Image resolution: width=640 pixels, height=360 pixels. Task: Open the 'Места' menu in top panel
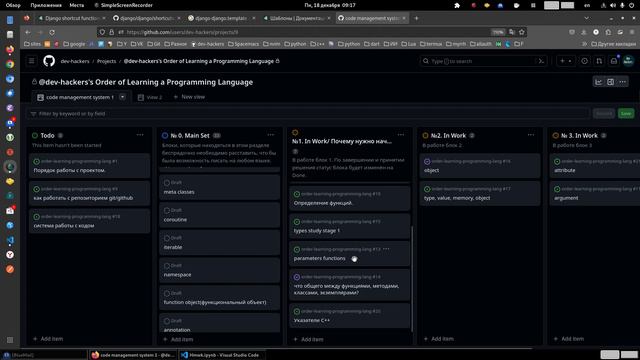[76, 5]
